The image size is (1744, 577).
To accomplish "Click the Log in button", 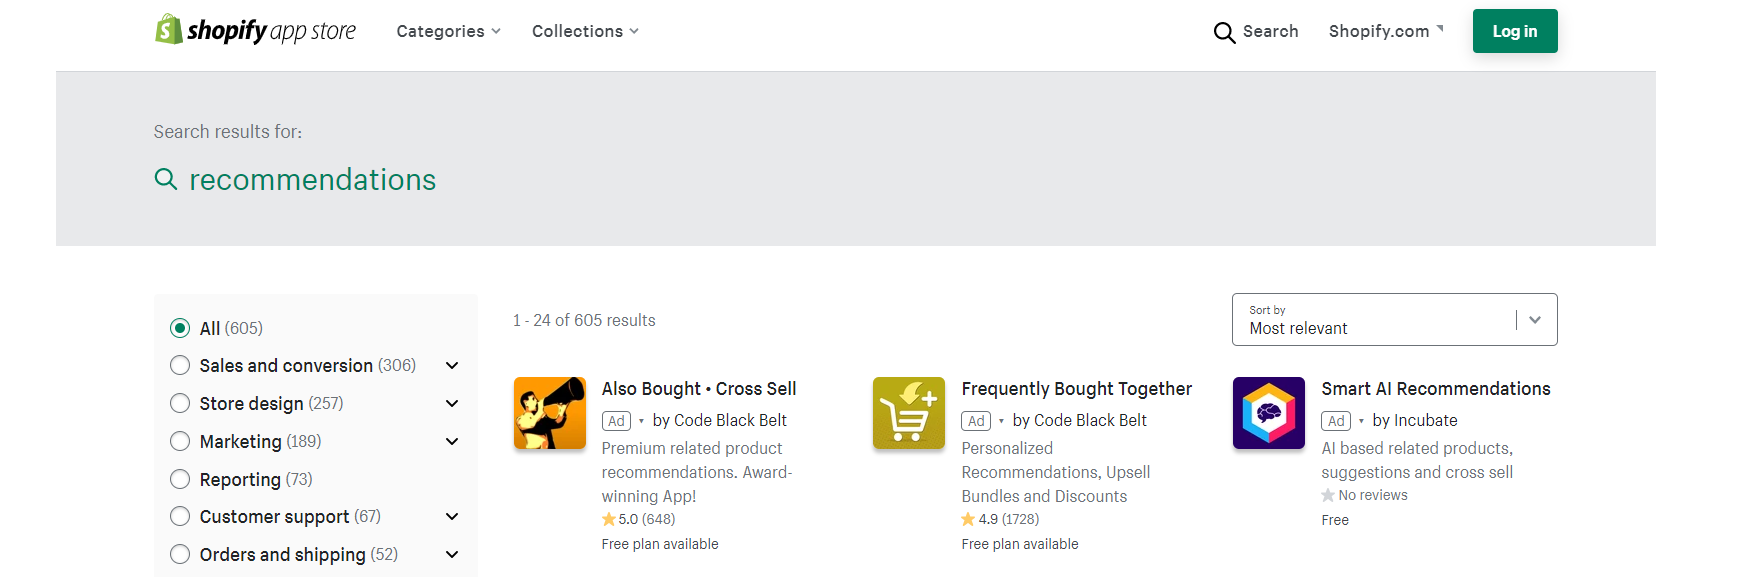I will tap(1515, 31).
